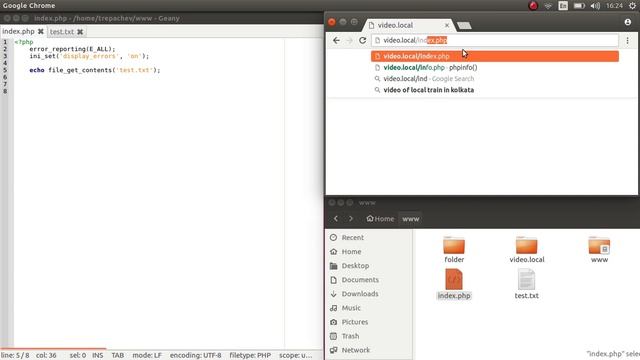Close test.txt tab in Geany
640x360 pixels.
tap(80, 31)
